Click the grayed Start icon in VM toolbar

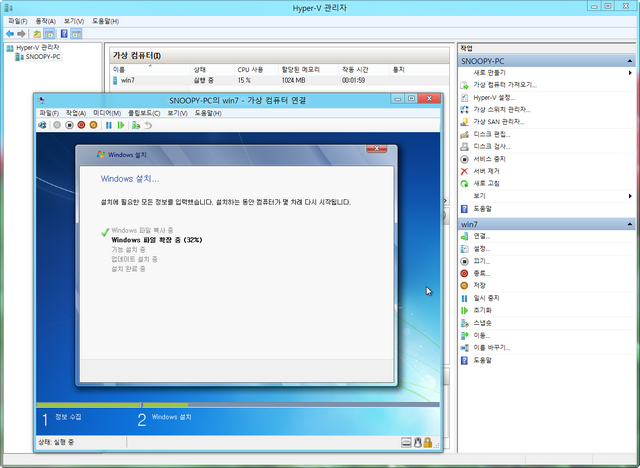(x=57, y=125)
